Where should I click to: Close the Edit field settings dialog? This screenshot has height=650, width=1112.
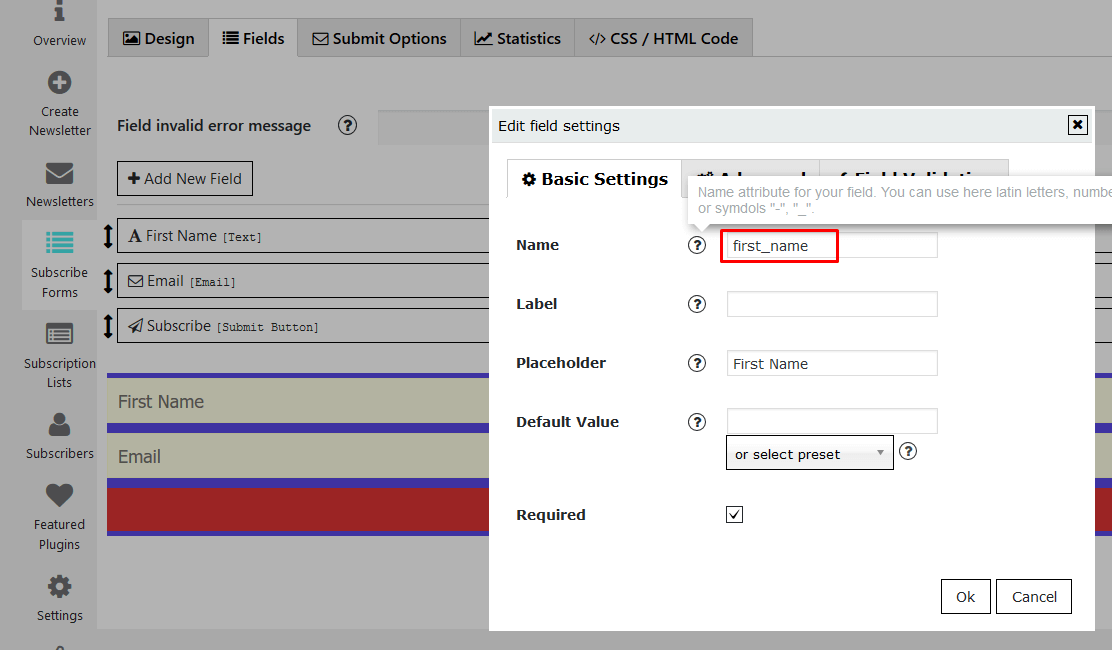[x=1077, y=125]
